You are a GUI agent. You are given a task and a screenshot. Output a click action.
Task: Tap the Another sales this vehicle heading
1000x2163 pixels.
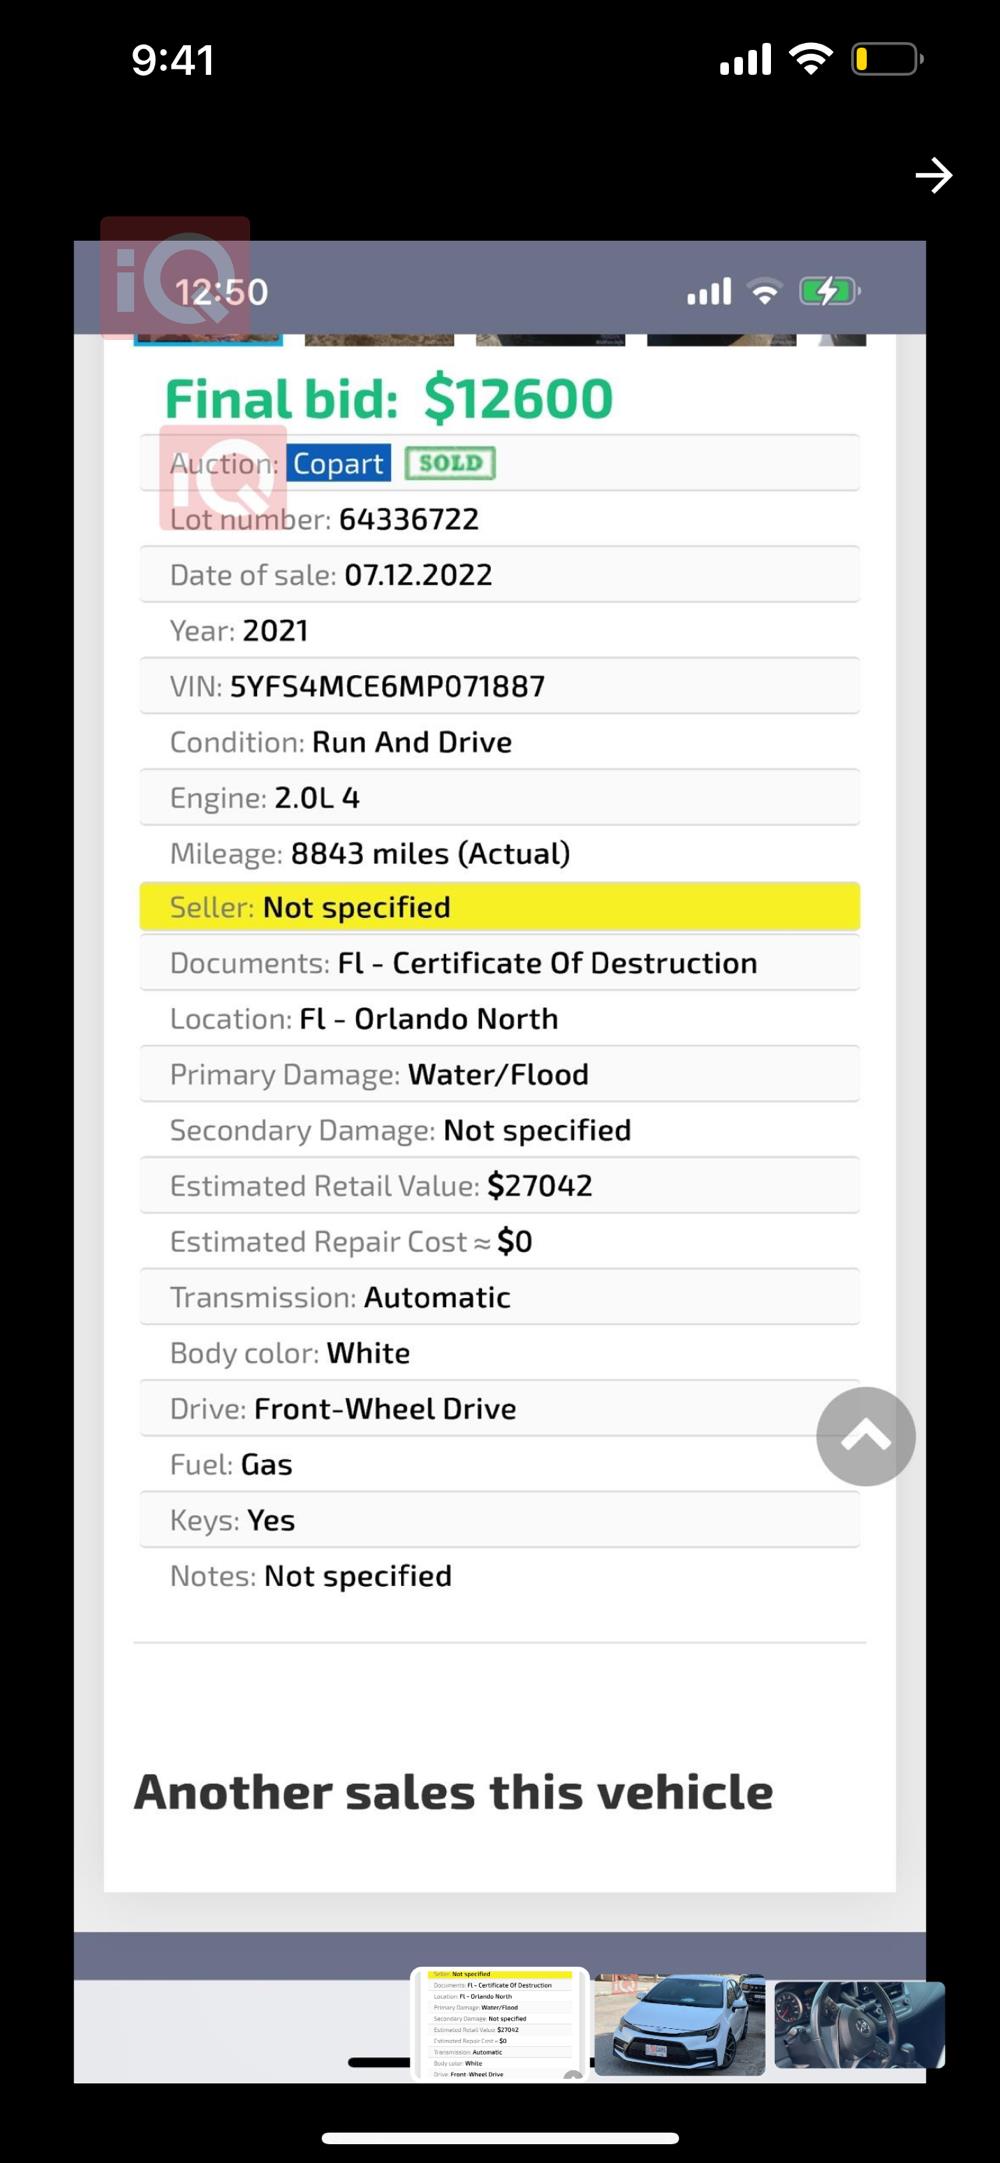453,1792
